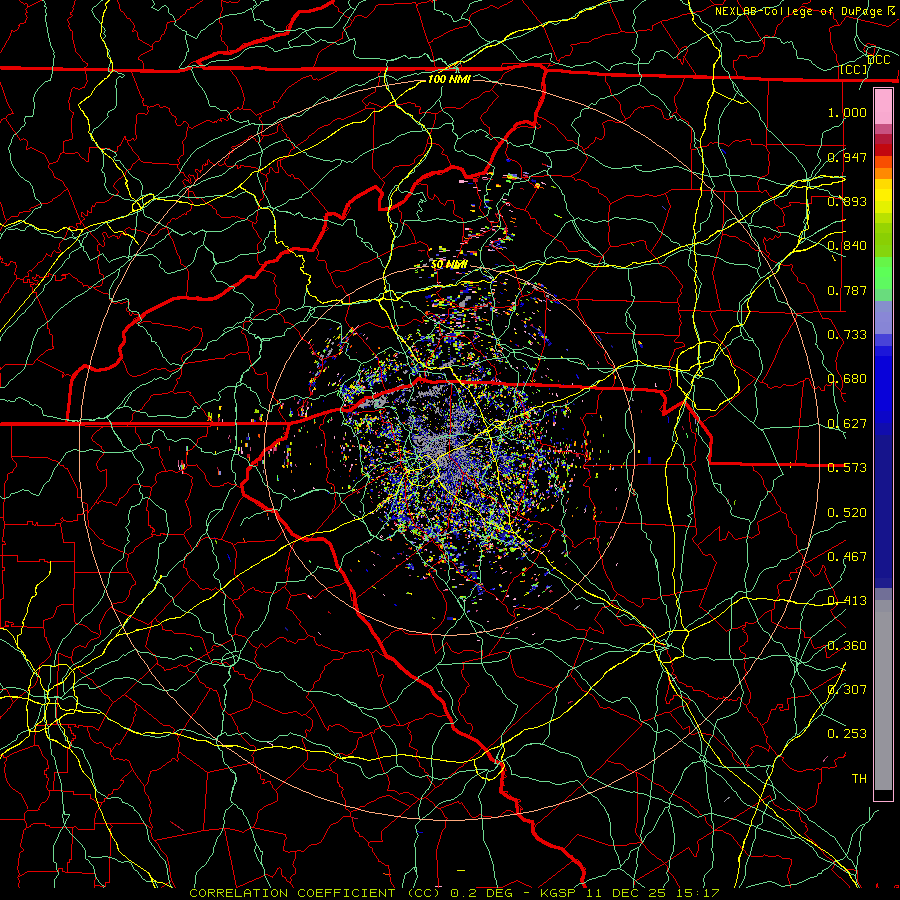Click the 15:17 timestamp
This screenshot has height=900, width=900.
[x=697, y=893]
